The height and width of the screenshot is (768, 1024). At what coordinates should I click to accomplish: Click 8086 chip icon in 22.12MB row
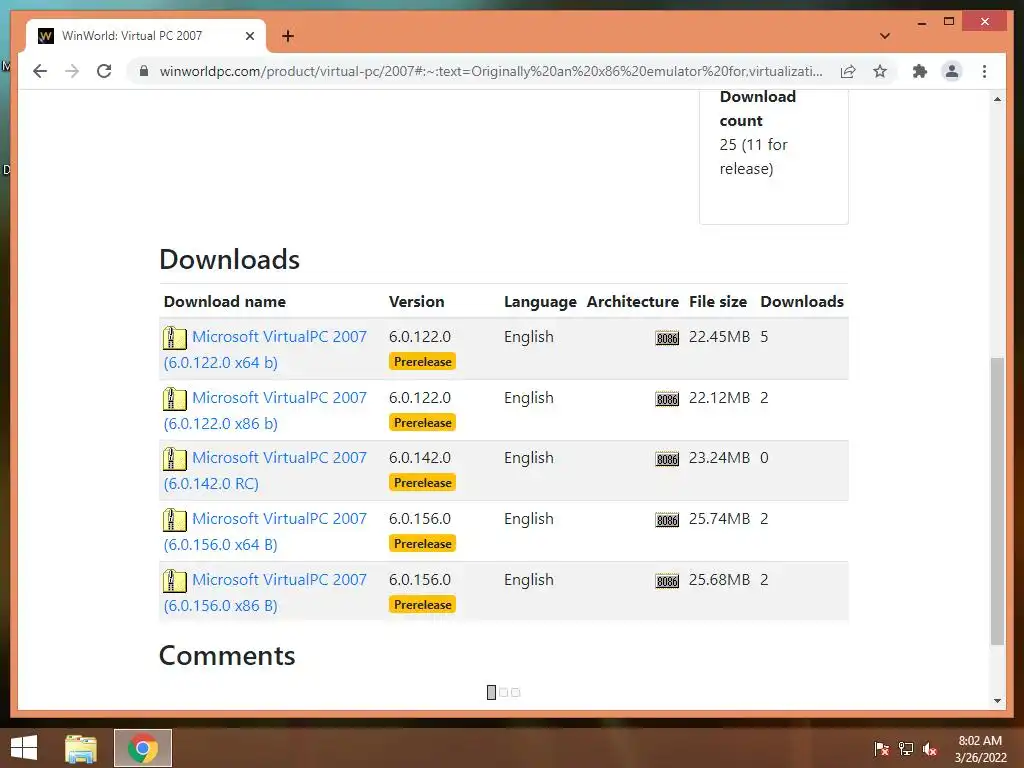point(667,398)
